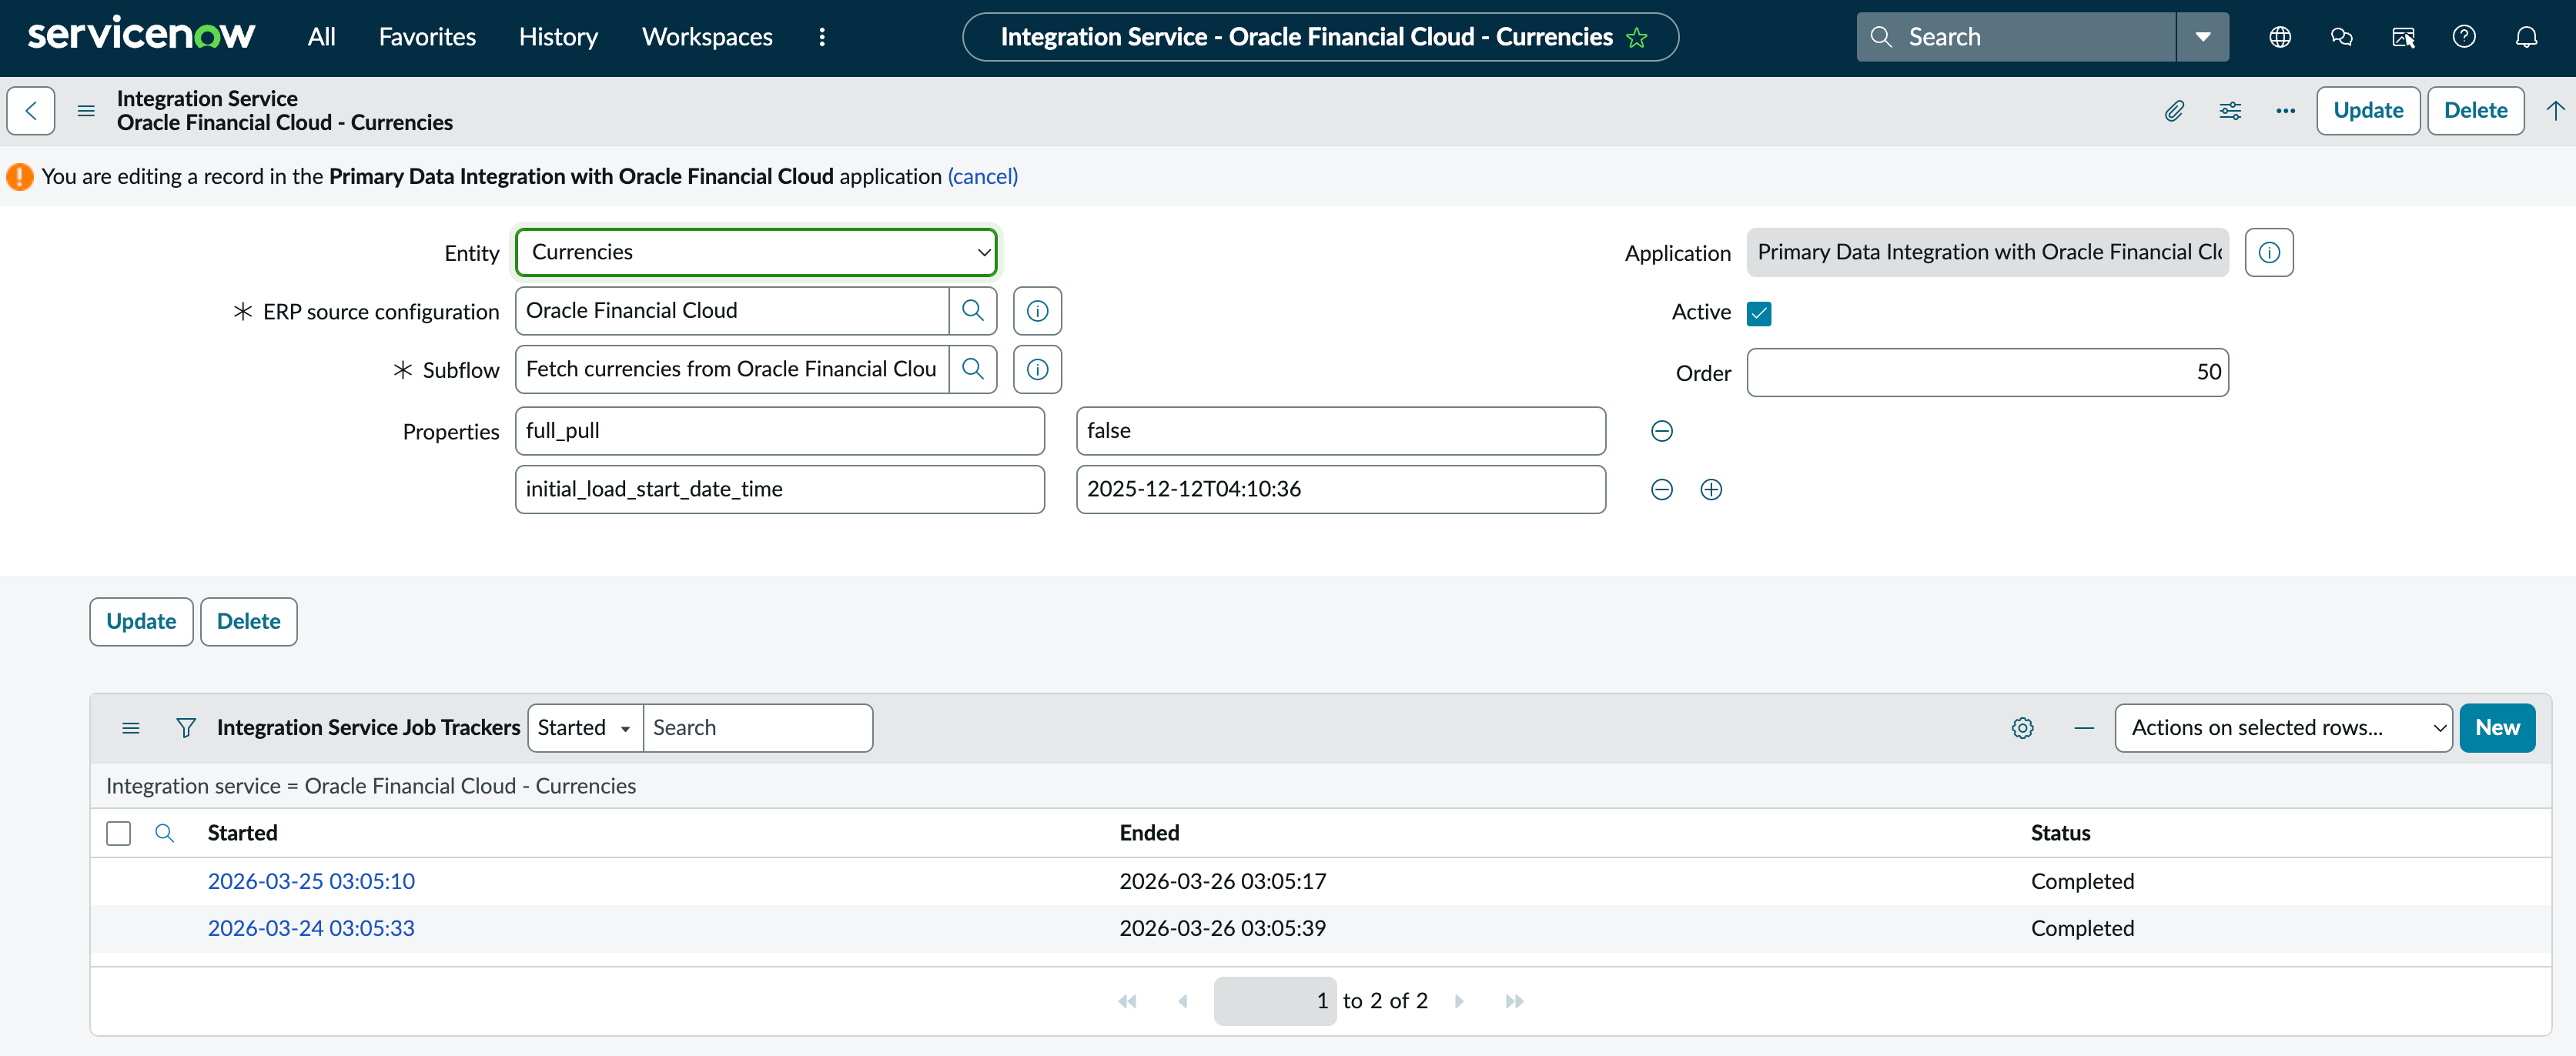Click the Integration service breadcrumb filter

pyautogui.click(x=370, y=786)
